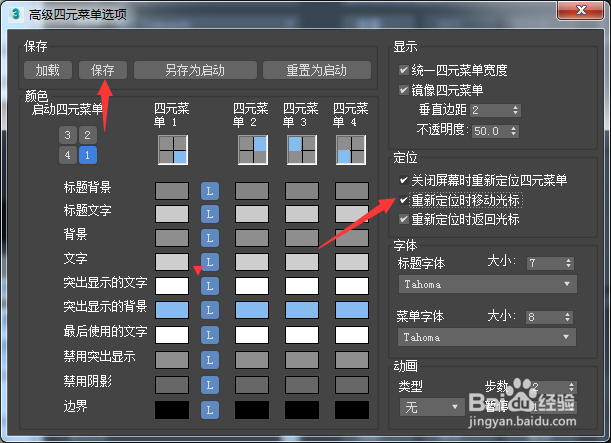
Task: Click the 四元菜单 2 quadrant icon
Action: [x=253, y=150]
